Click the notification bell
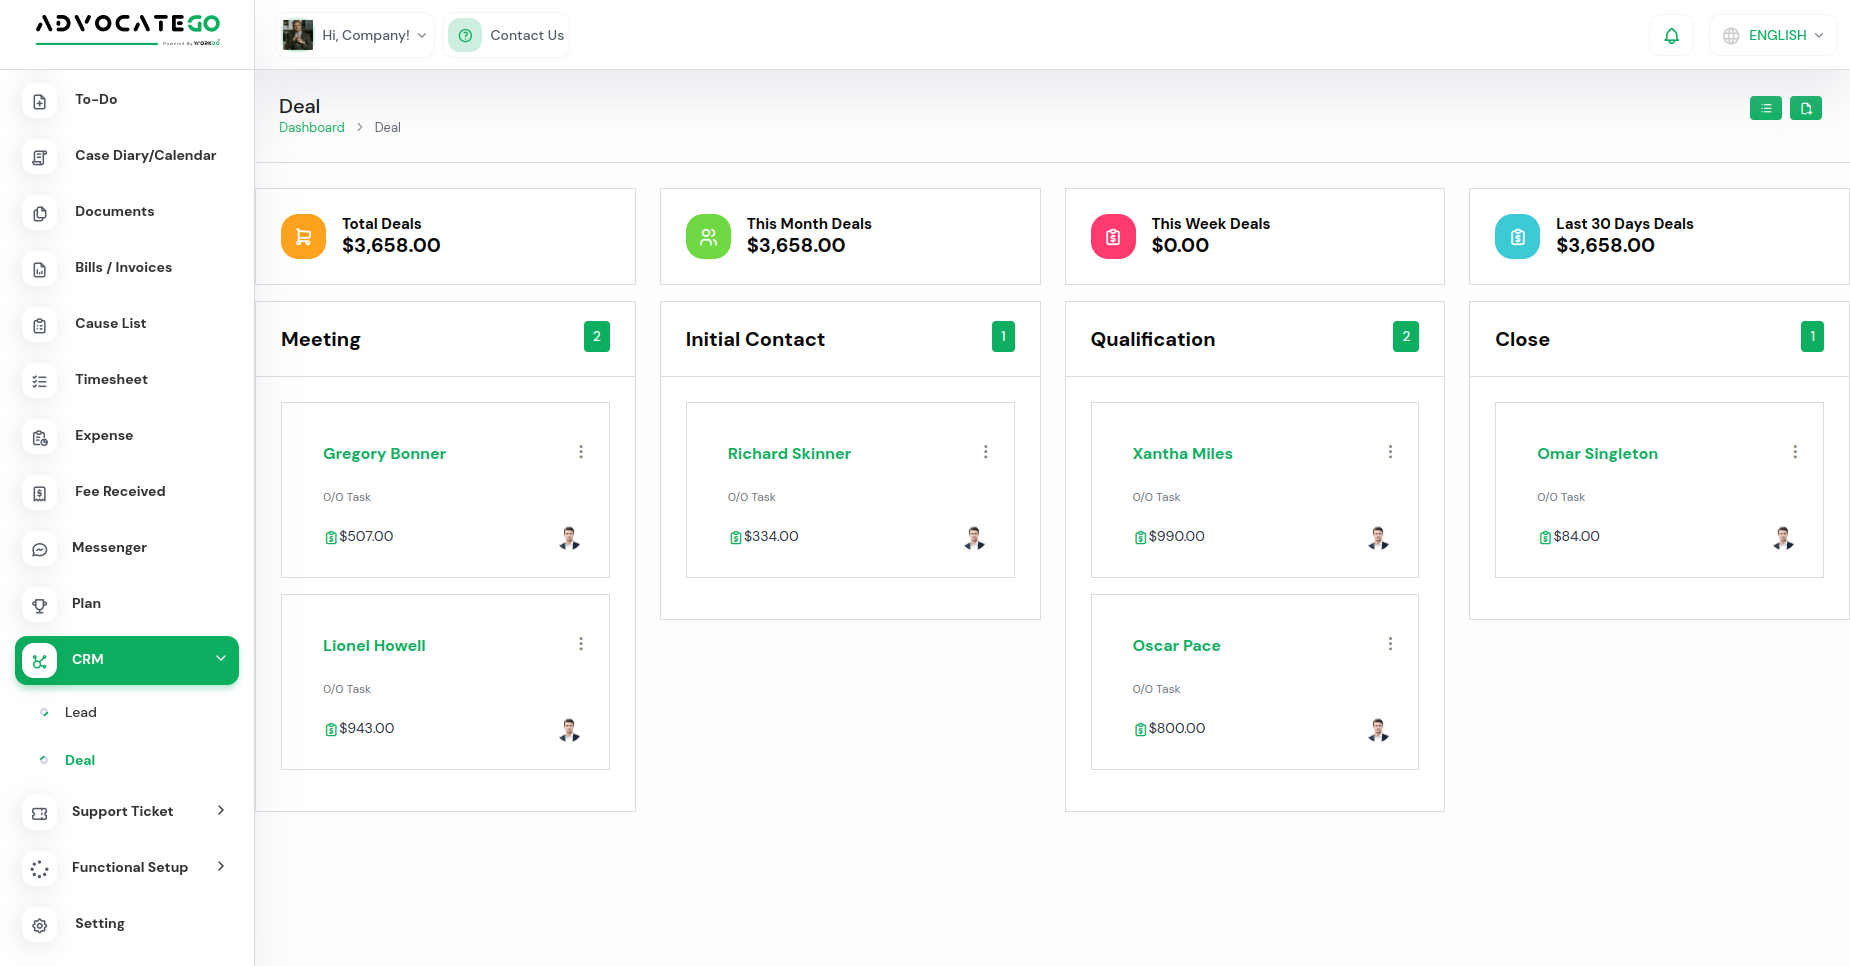1850x966 pixels. 1671,34
